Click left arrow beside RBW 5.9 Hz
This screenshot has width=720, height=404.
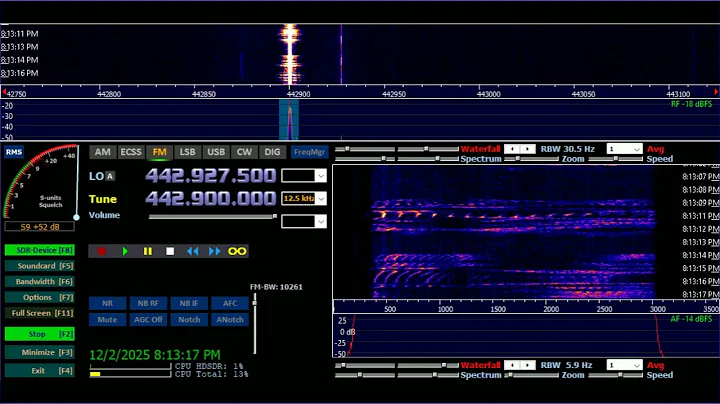click(512, 365)
